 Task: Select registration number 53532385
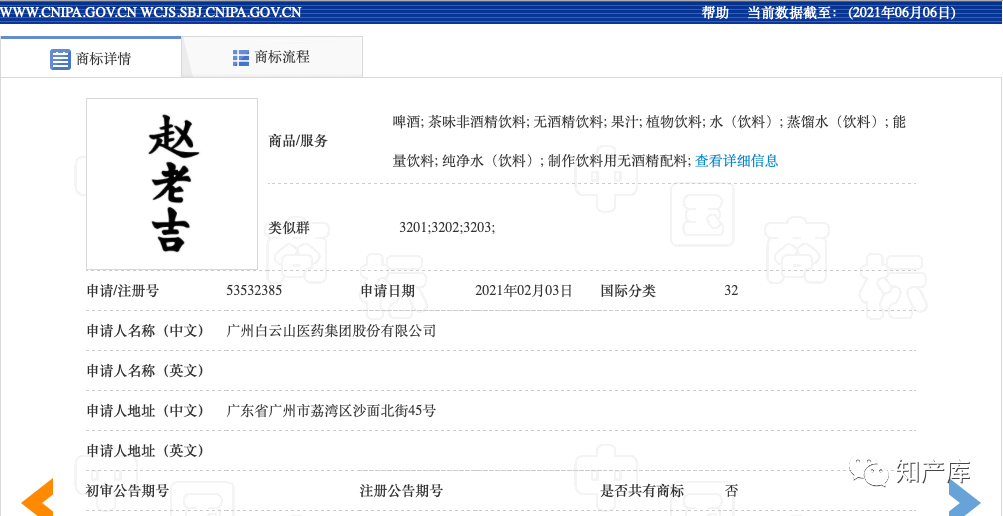pos(254,291)
